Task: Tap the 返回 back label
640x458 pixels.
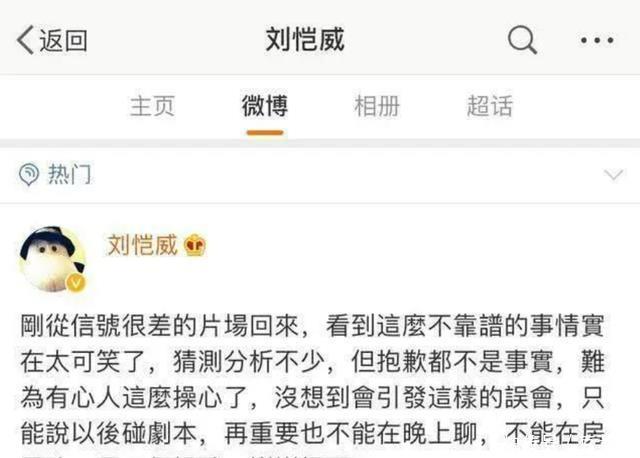Action: pyautogui.click(x=63, y=40)
